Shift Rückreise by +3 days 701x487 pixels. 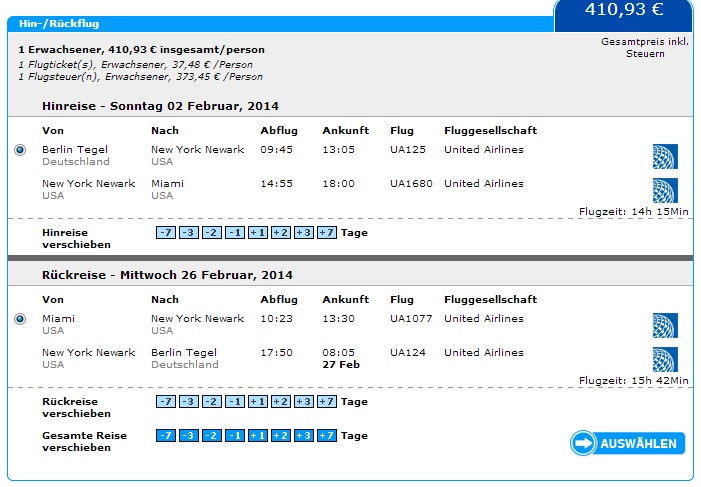(304, 402)
